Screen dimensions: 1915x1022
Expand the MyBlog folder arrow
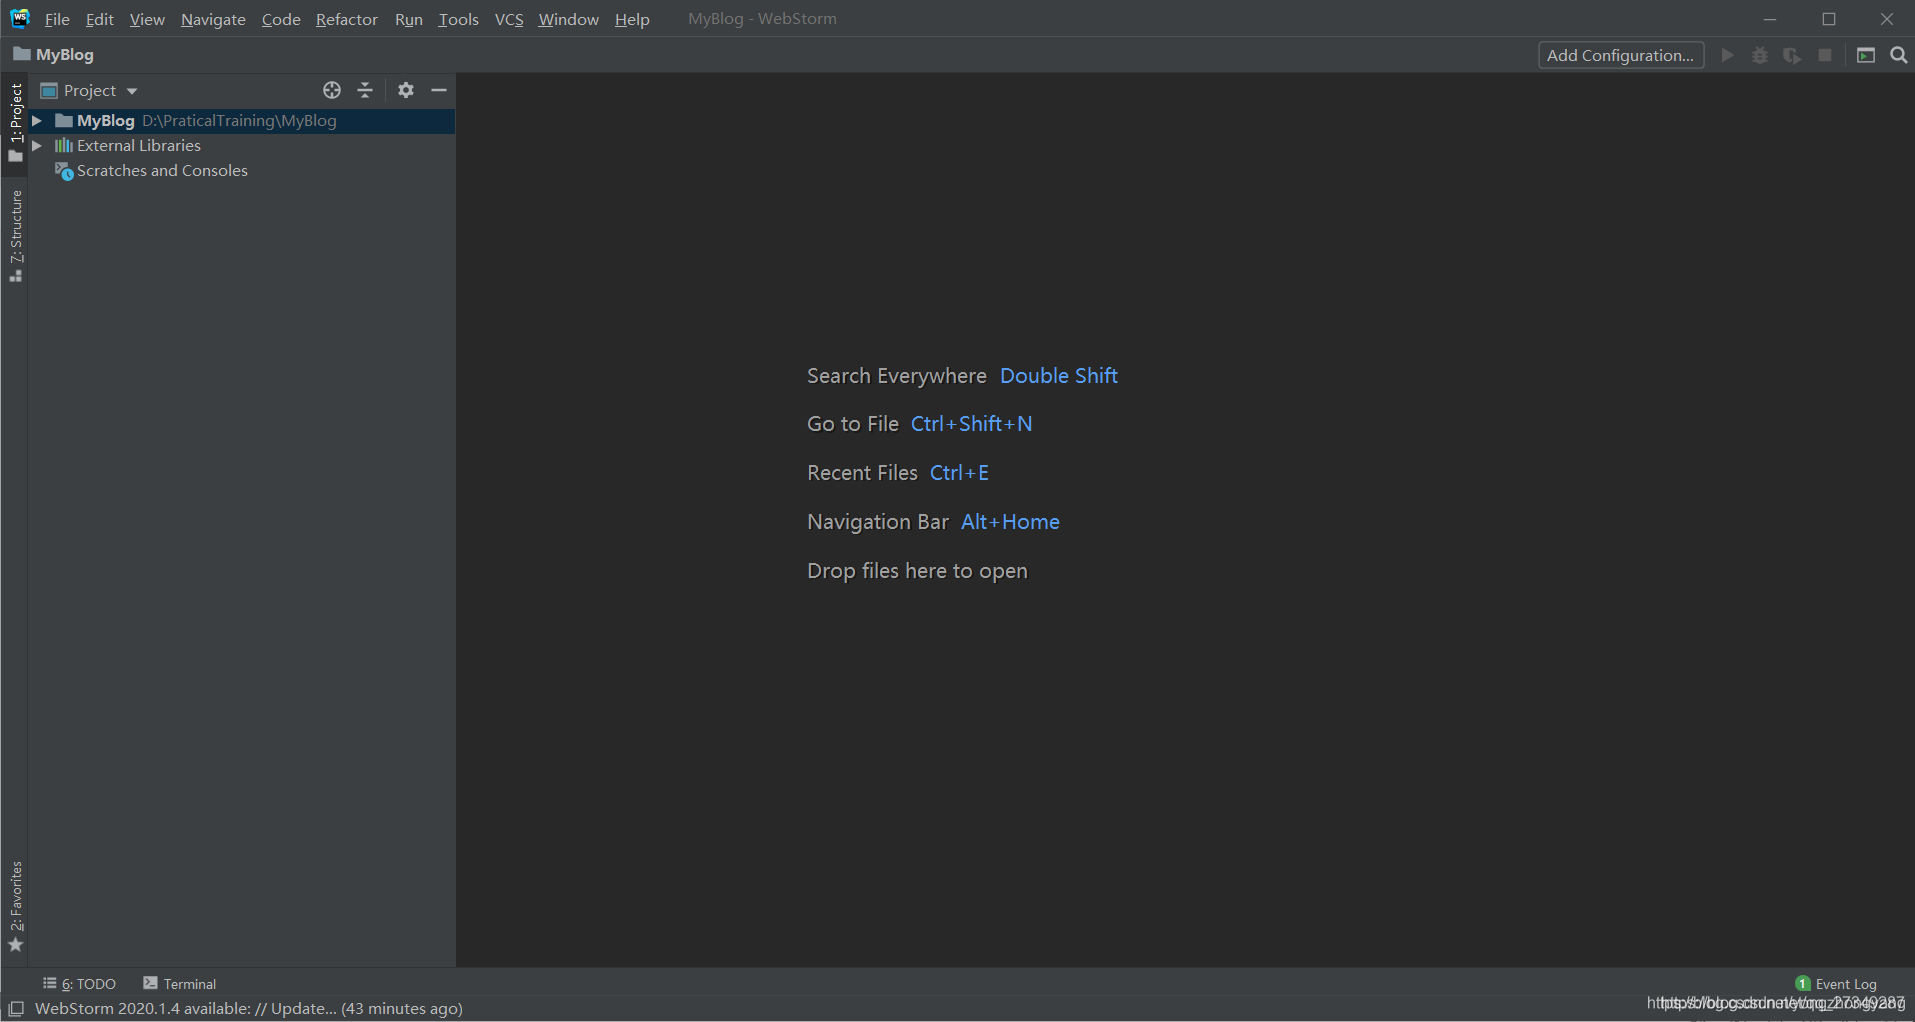click(x=37, y=120)
